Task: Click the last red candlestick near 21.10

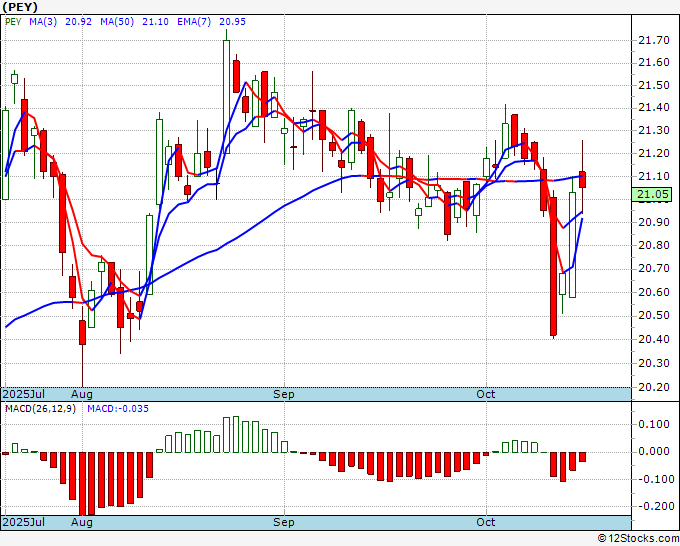Action: tap(582, 180)
